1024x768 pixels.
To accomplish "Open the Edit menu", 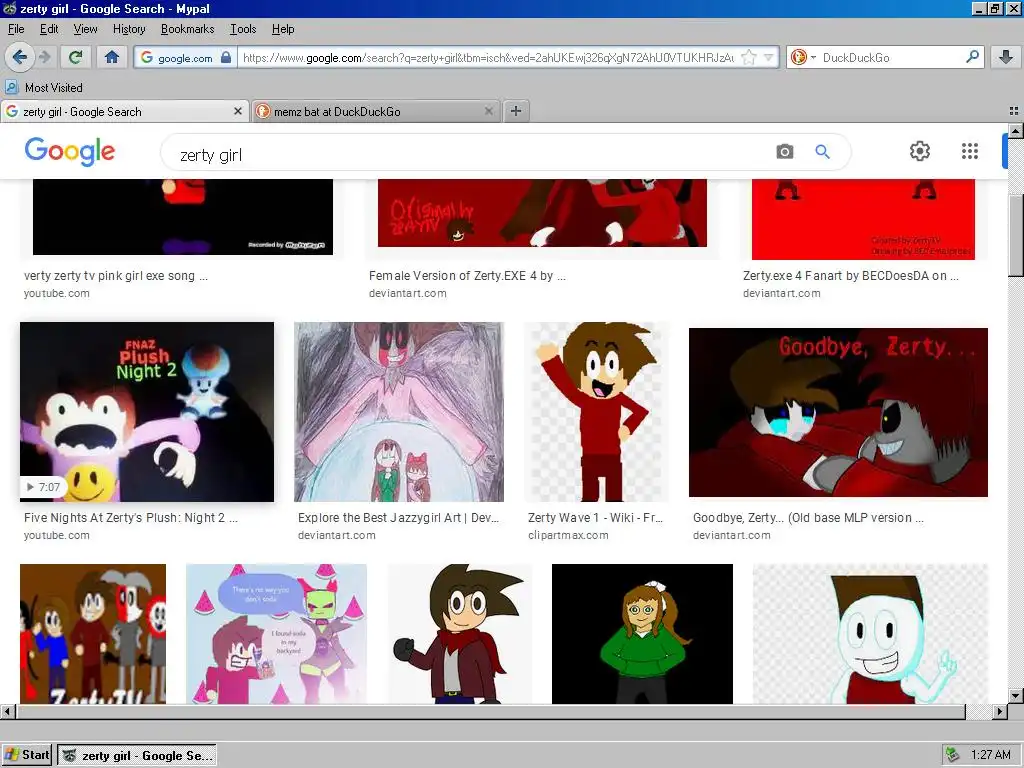I will coord(49,29).
